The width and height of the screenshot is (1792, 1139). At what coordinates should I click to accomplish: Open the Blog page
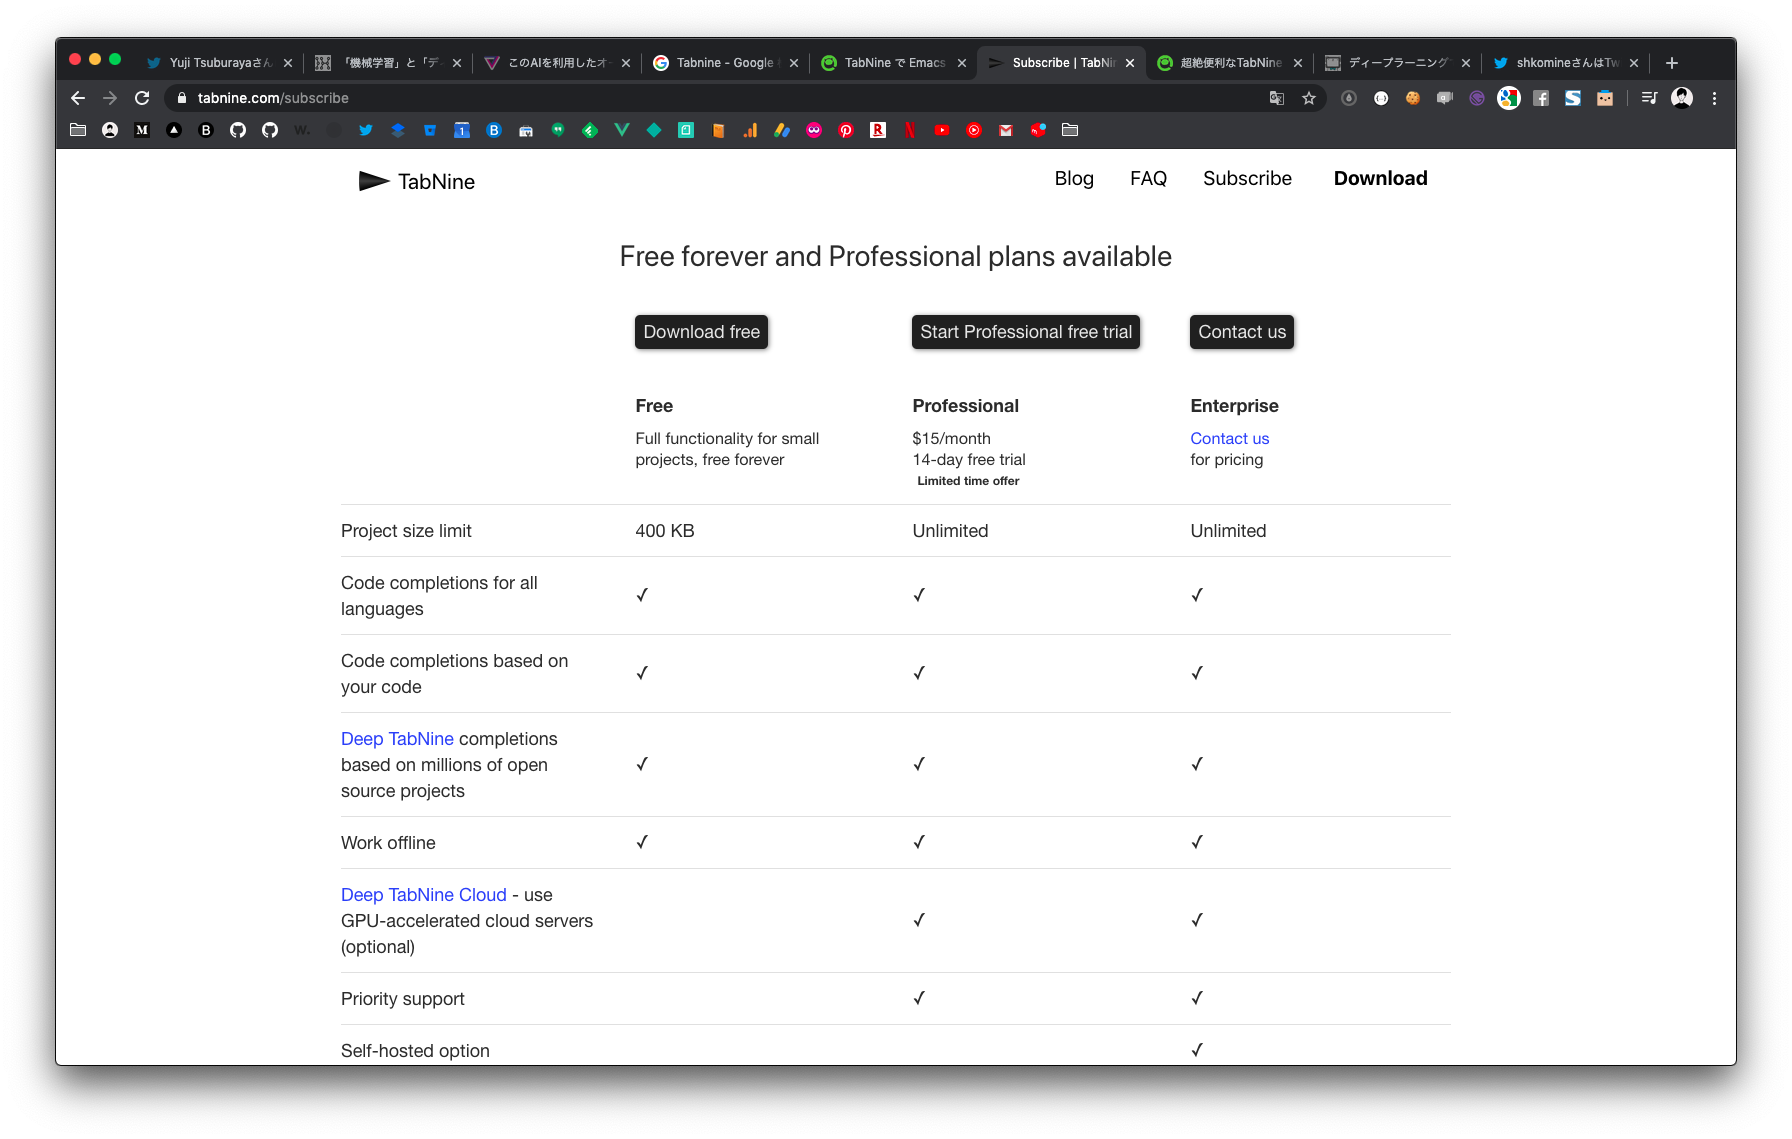tap(1074, 178)
